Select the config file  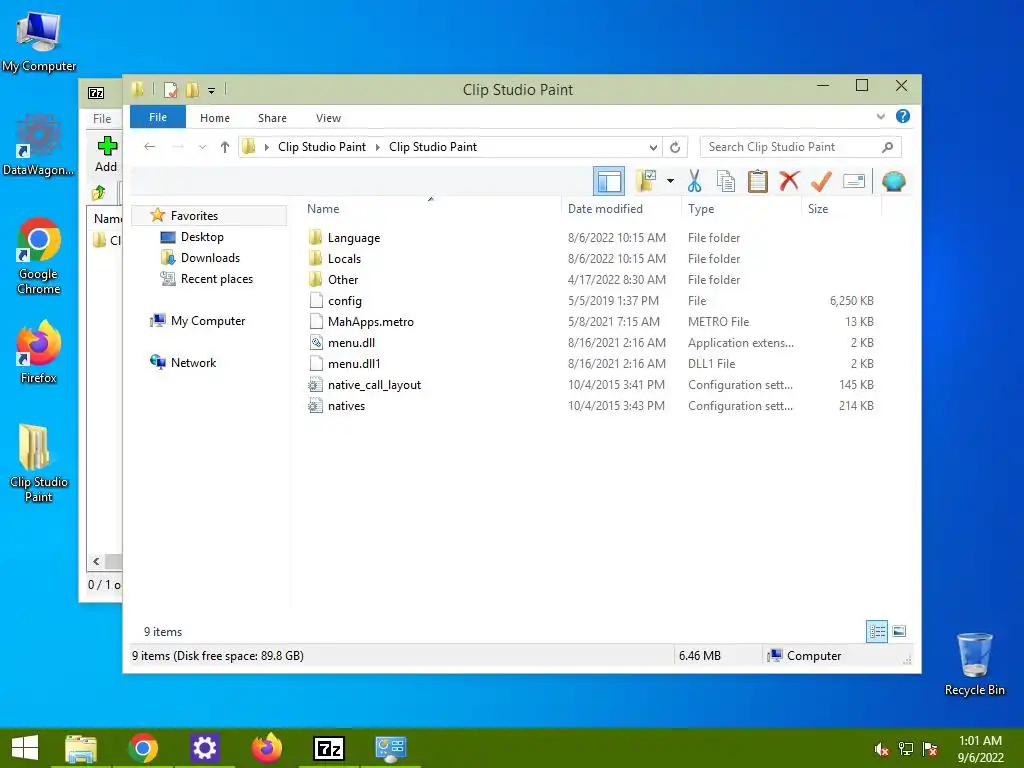(x=344, y=300)
